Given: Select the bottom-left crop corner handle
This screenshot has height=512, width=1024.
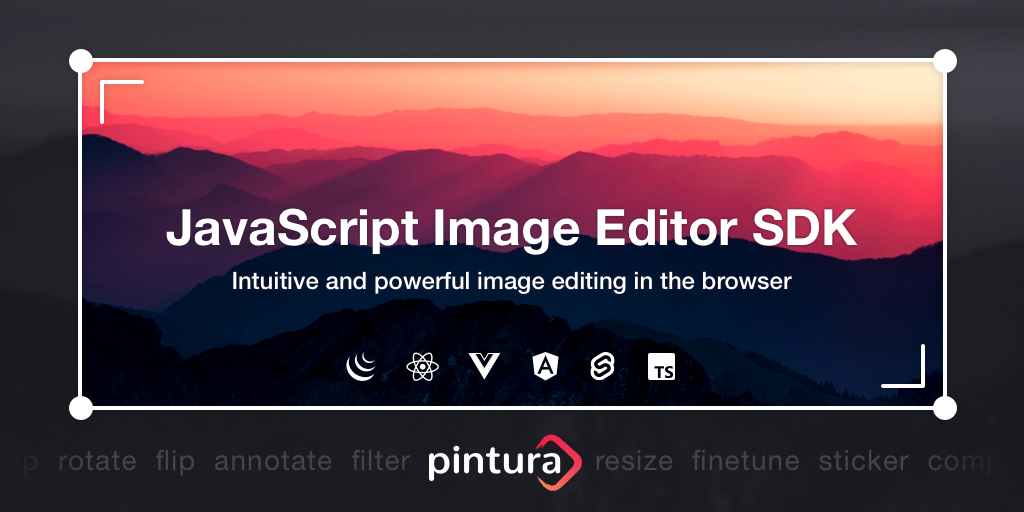Looking at the screenshot, I should pyautogui.click(x=81, y=408).
